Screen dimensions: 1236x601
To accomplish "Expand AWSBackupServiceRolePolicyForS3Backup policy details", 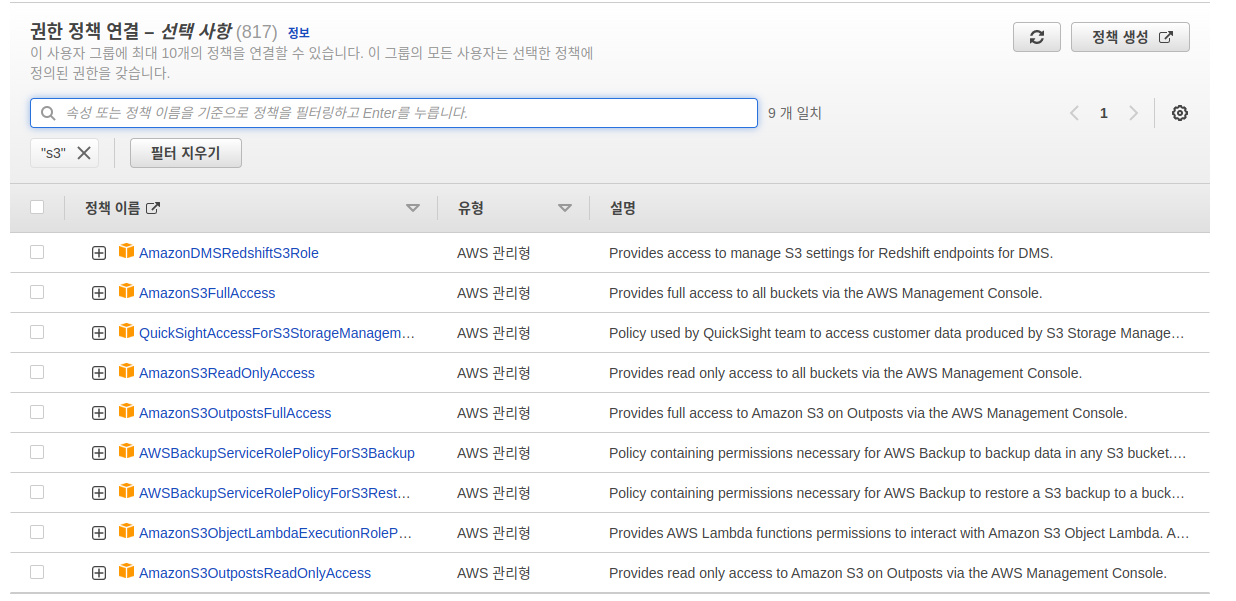I will 99,453.
